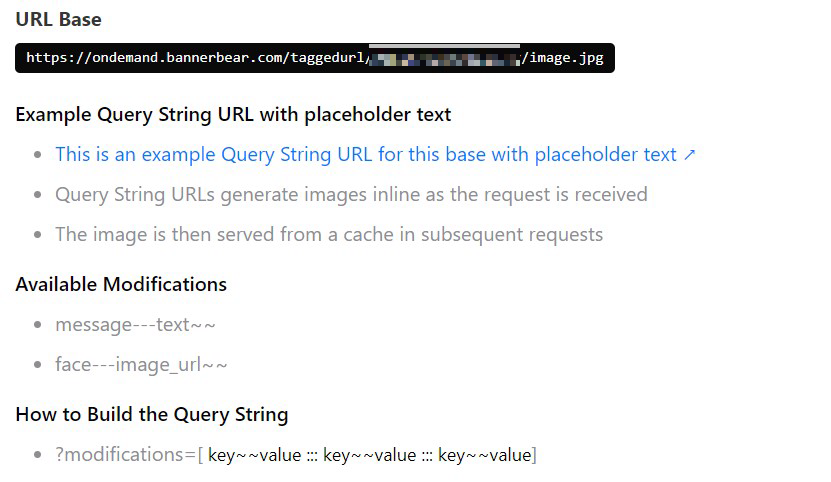Click the bullet point before message---text~~
The height and width of the screenshot is (482, 831).
[38, 325]
